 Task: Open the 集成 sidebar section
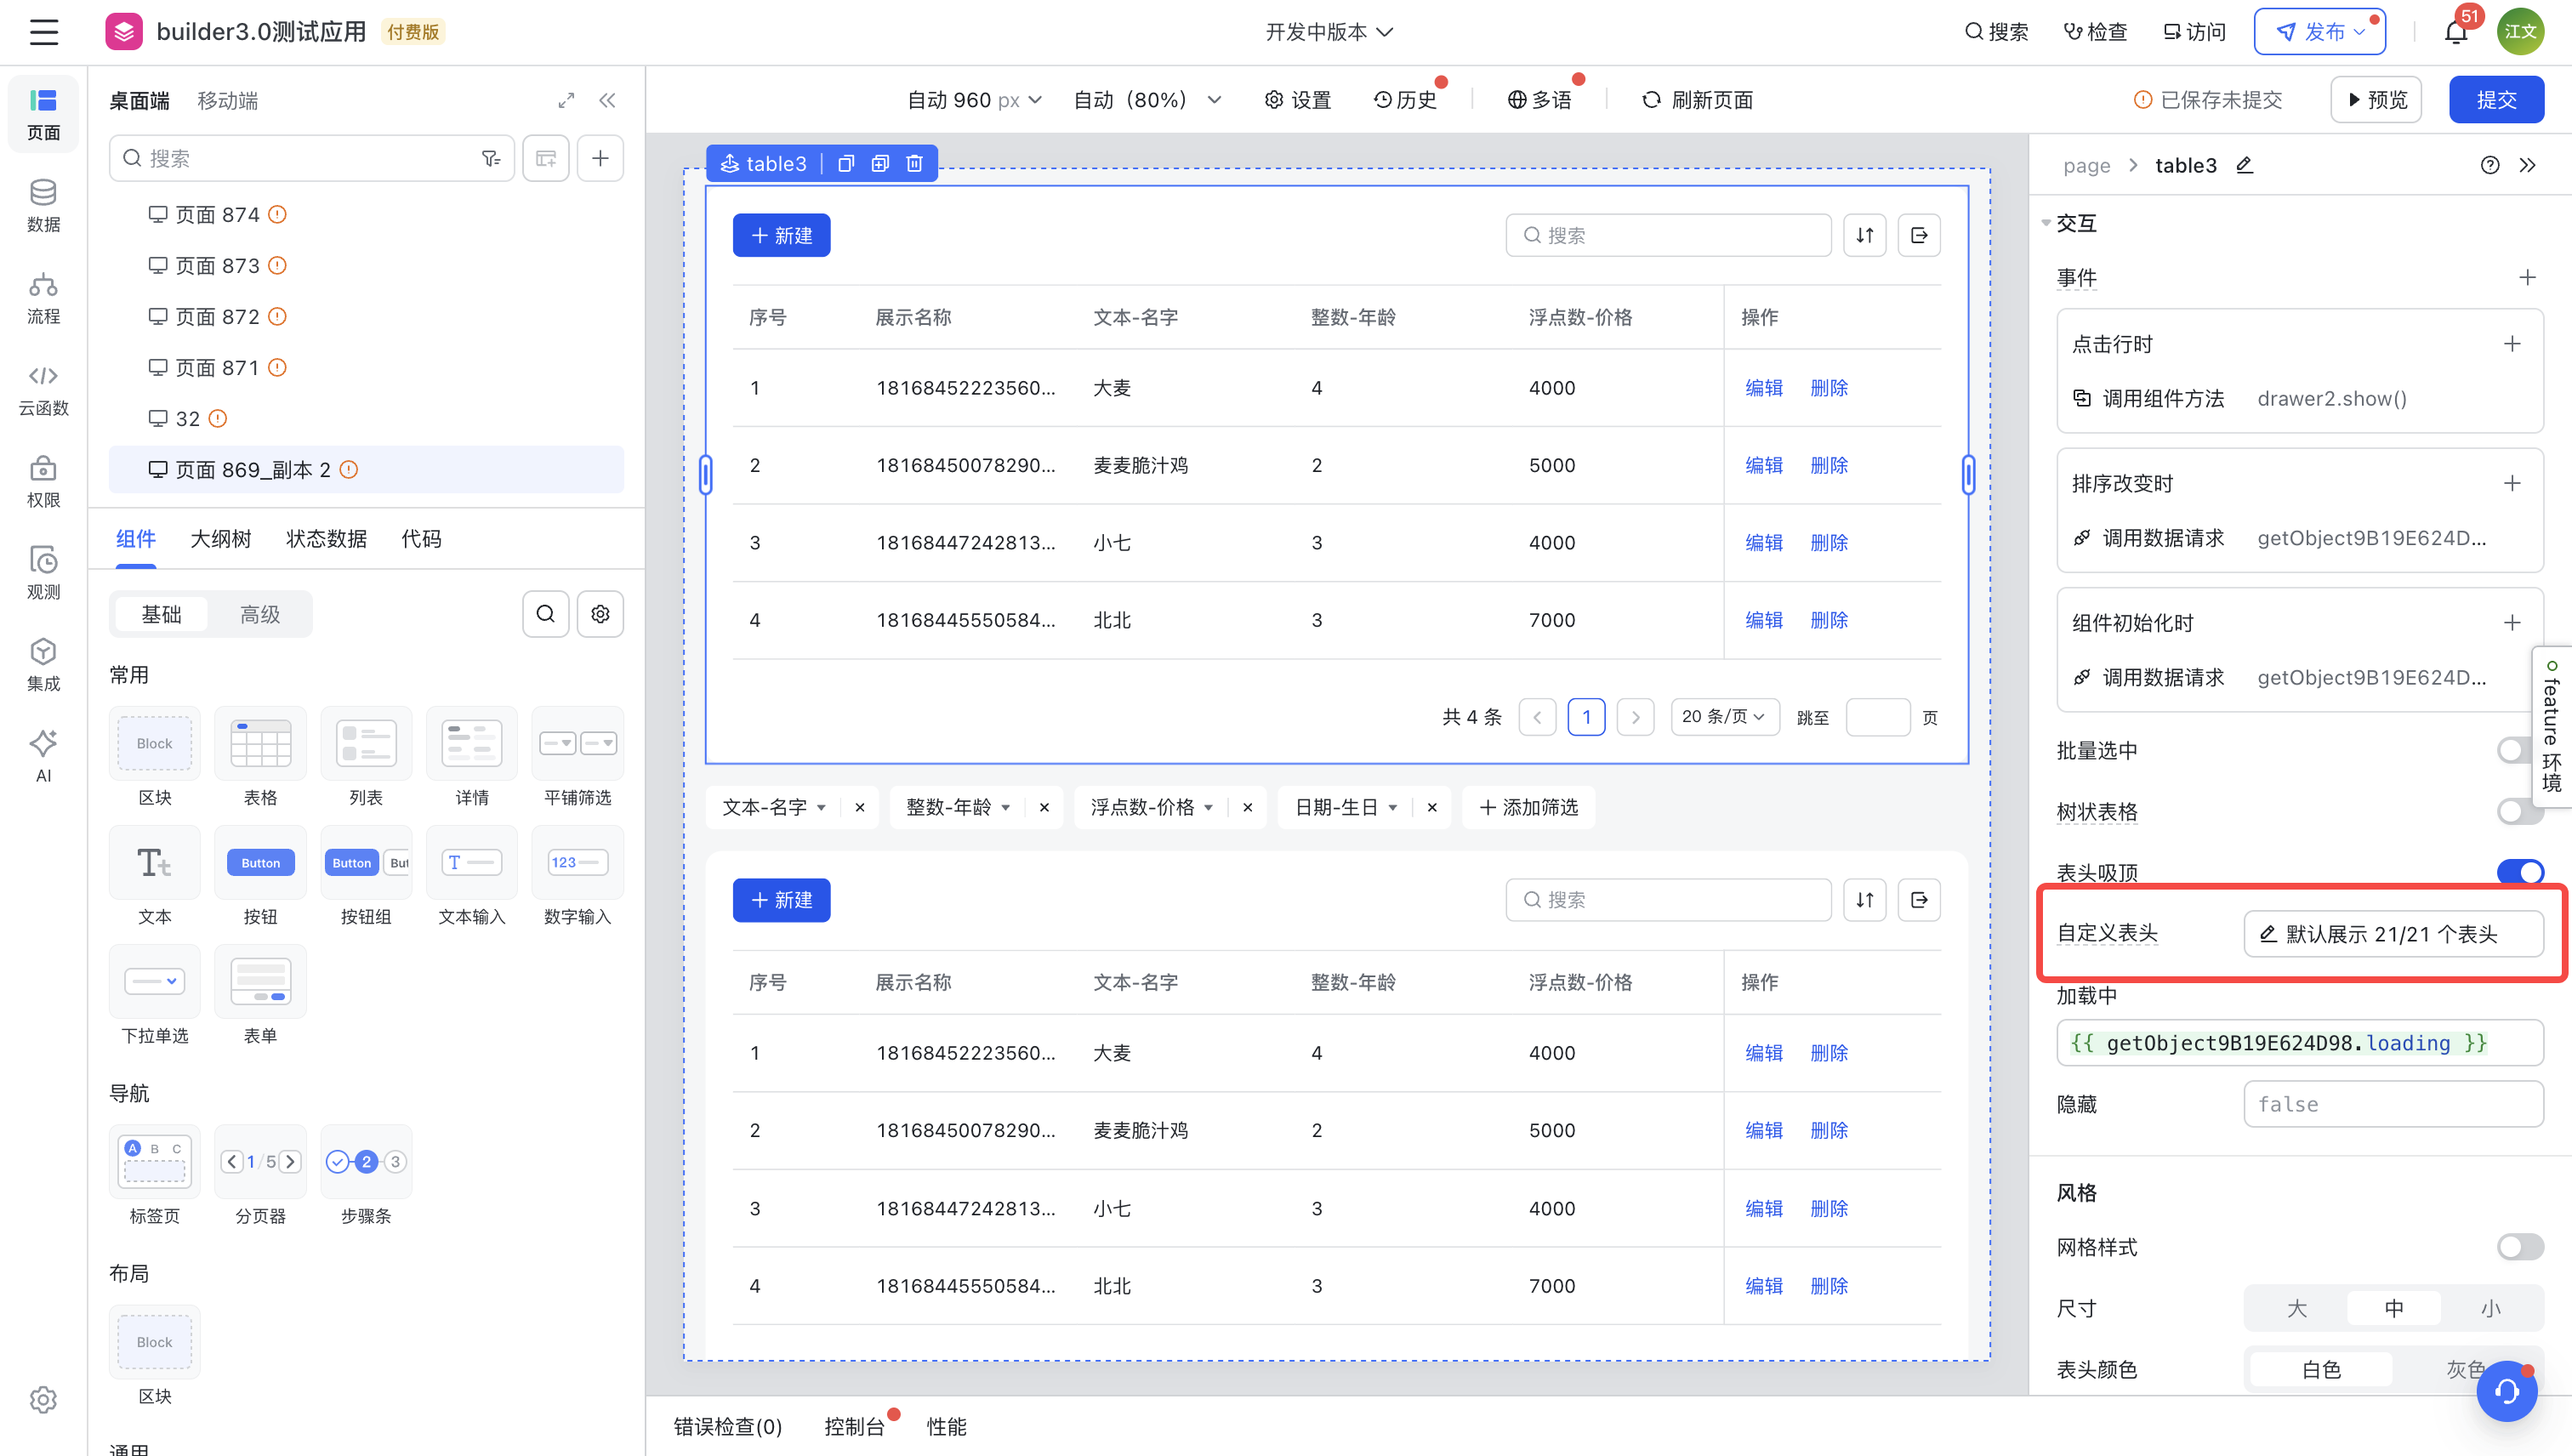[43, 665]
